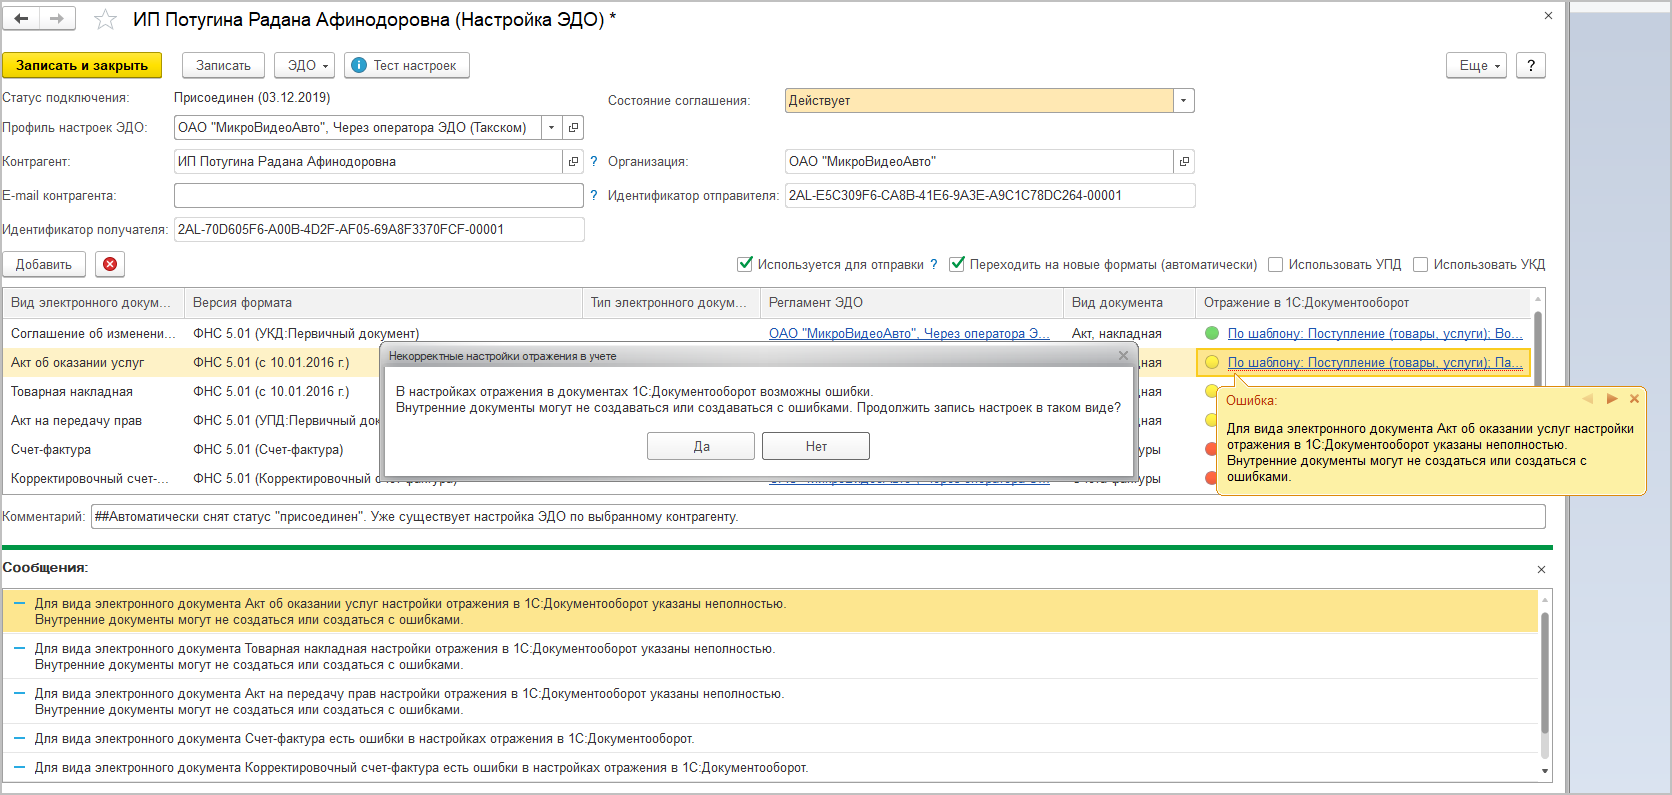Sort by Версия формата column header
Viewport: 1672px width, 795px height.
click(x=383, y=302)
